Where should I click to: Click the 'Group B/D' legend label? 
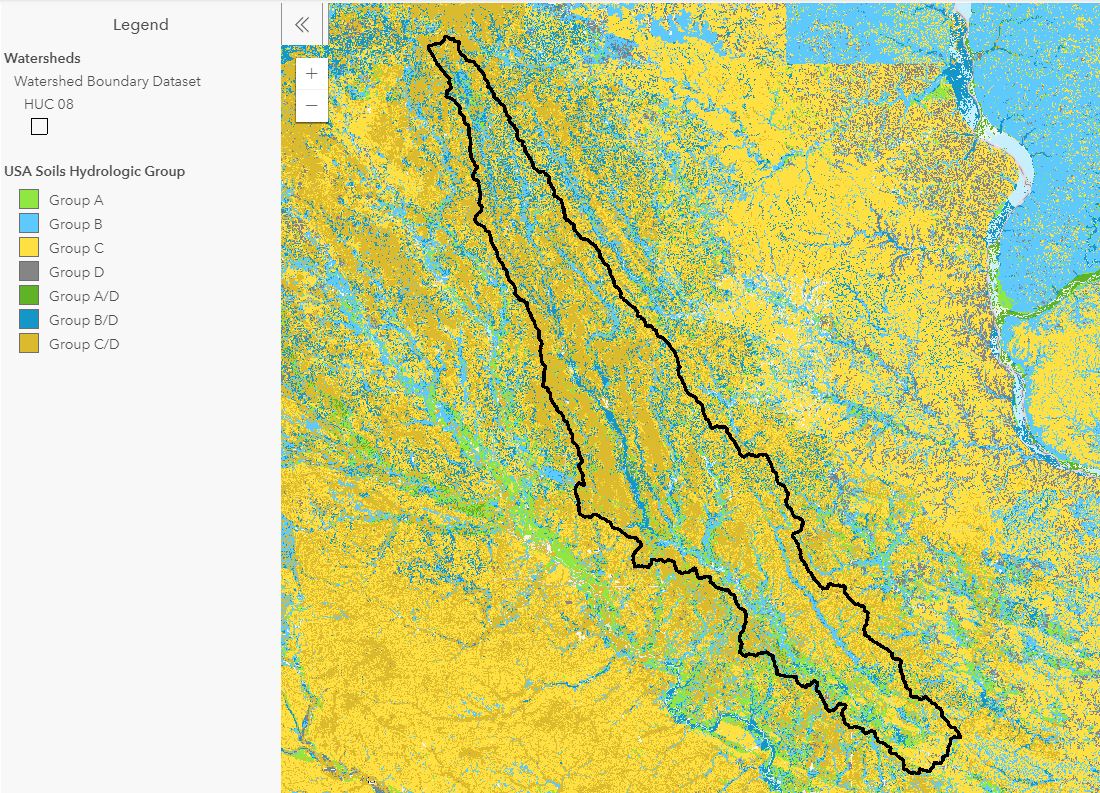click(x=83, y=320)
